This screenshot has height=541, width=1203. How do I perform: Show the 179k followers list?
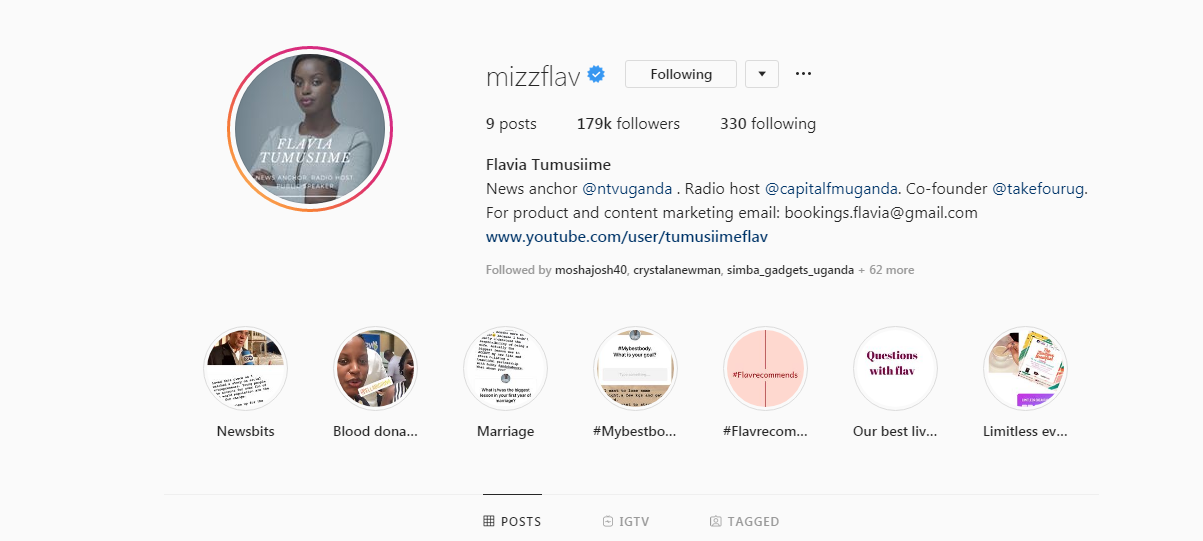(x=628, y=124)
